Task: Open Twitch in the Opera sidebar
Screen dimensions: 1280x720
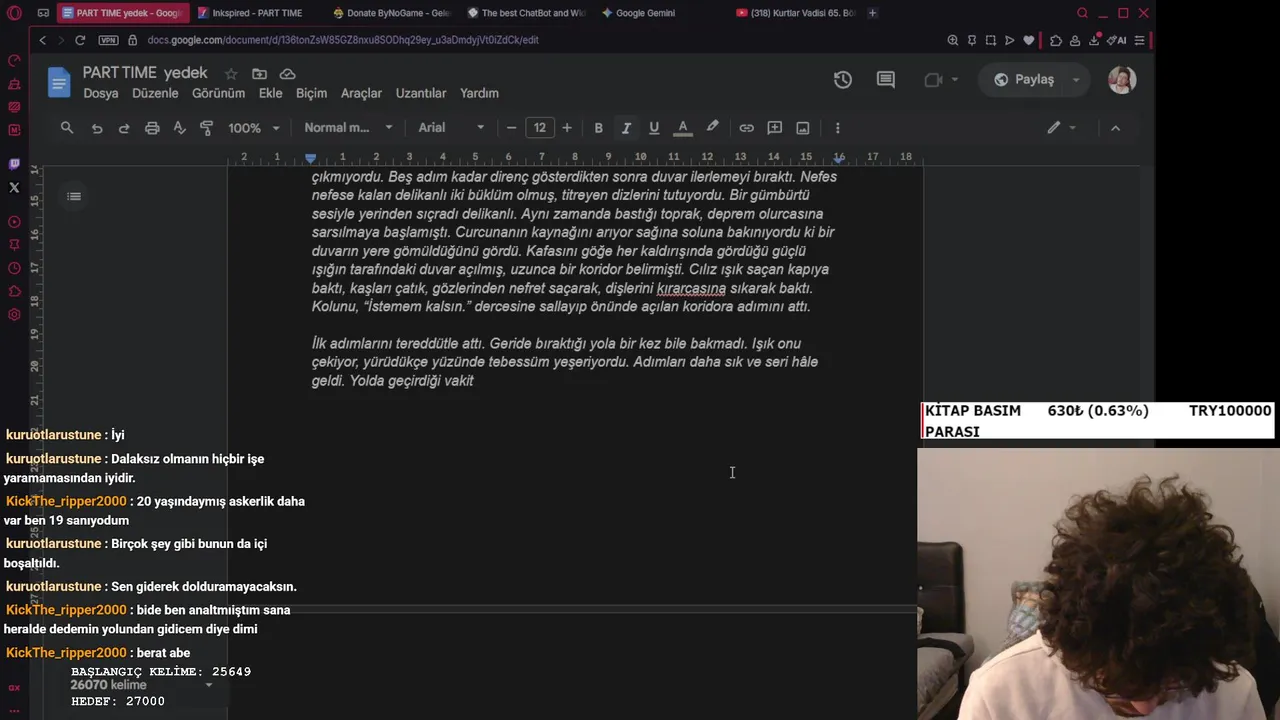Action: point(14,164)
